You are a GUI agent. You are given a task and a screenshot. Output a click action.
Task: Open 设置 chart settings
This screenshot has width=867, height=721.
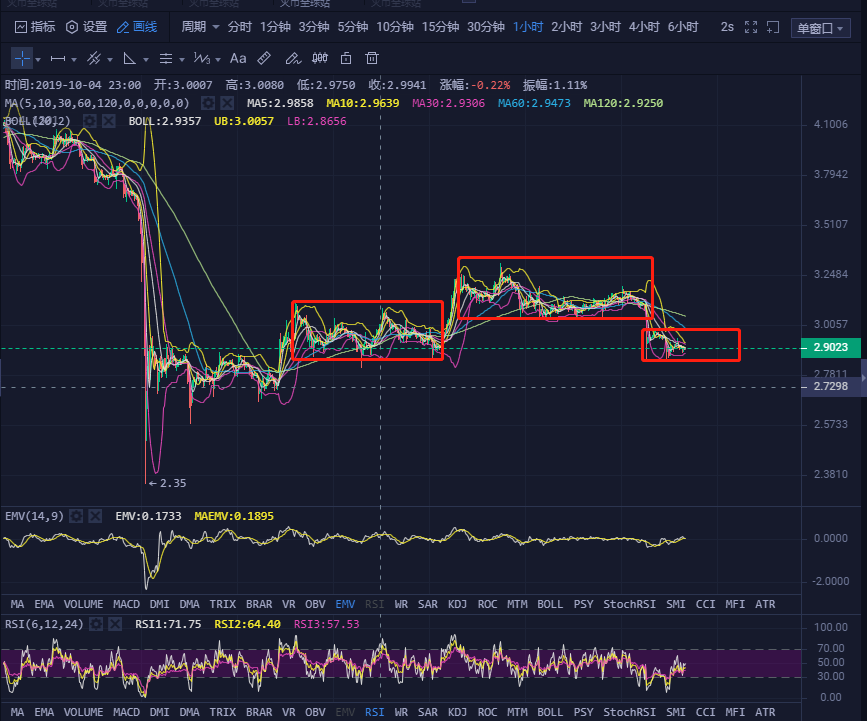pos(86,27)
